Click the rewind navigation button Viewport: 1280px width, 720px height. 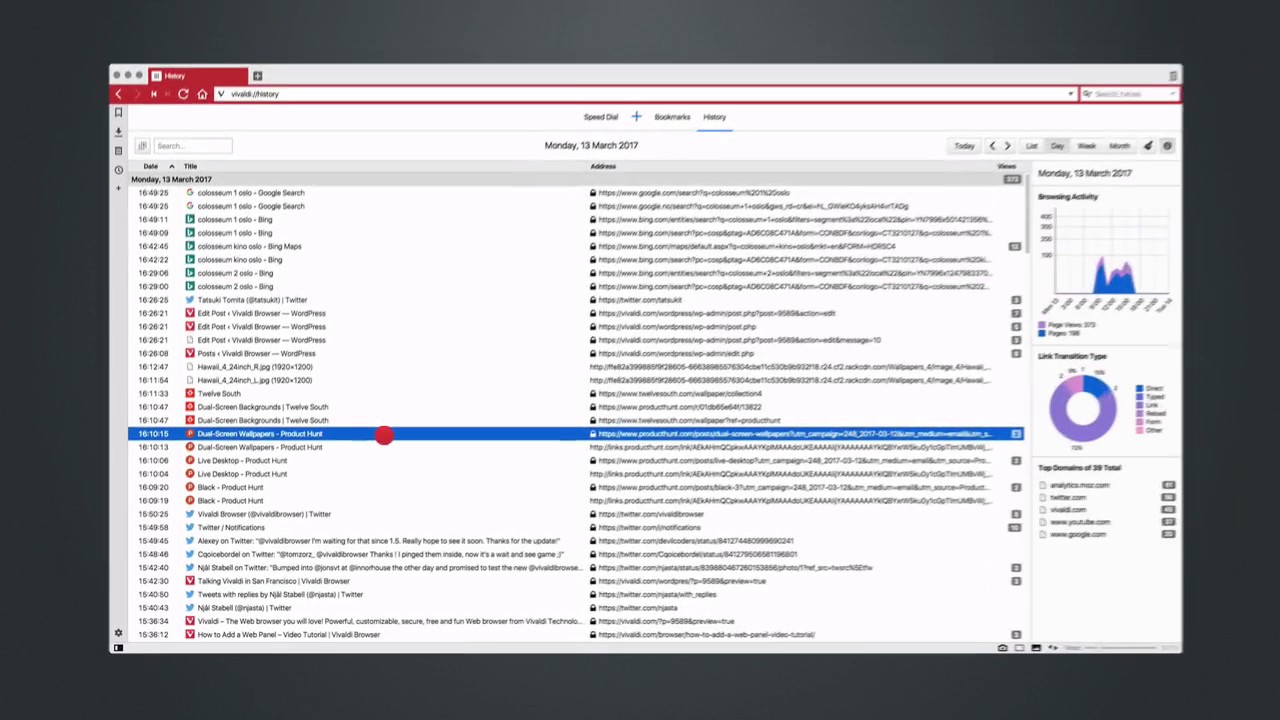coord(153,94)
